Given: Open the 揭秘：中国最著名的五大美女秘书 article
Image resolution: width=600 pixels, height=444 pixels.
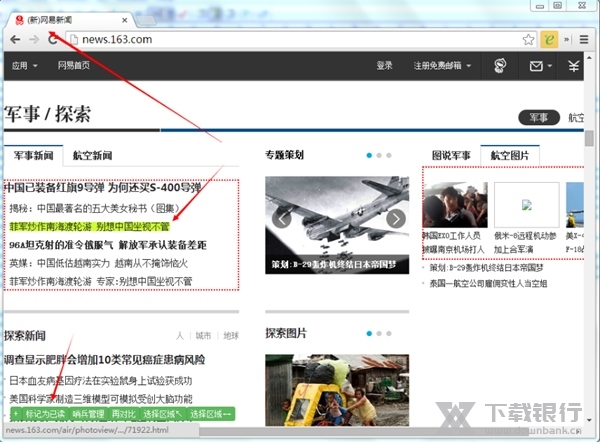Looking at the screenshot, I should click(95, 208).
